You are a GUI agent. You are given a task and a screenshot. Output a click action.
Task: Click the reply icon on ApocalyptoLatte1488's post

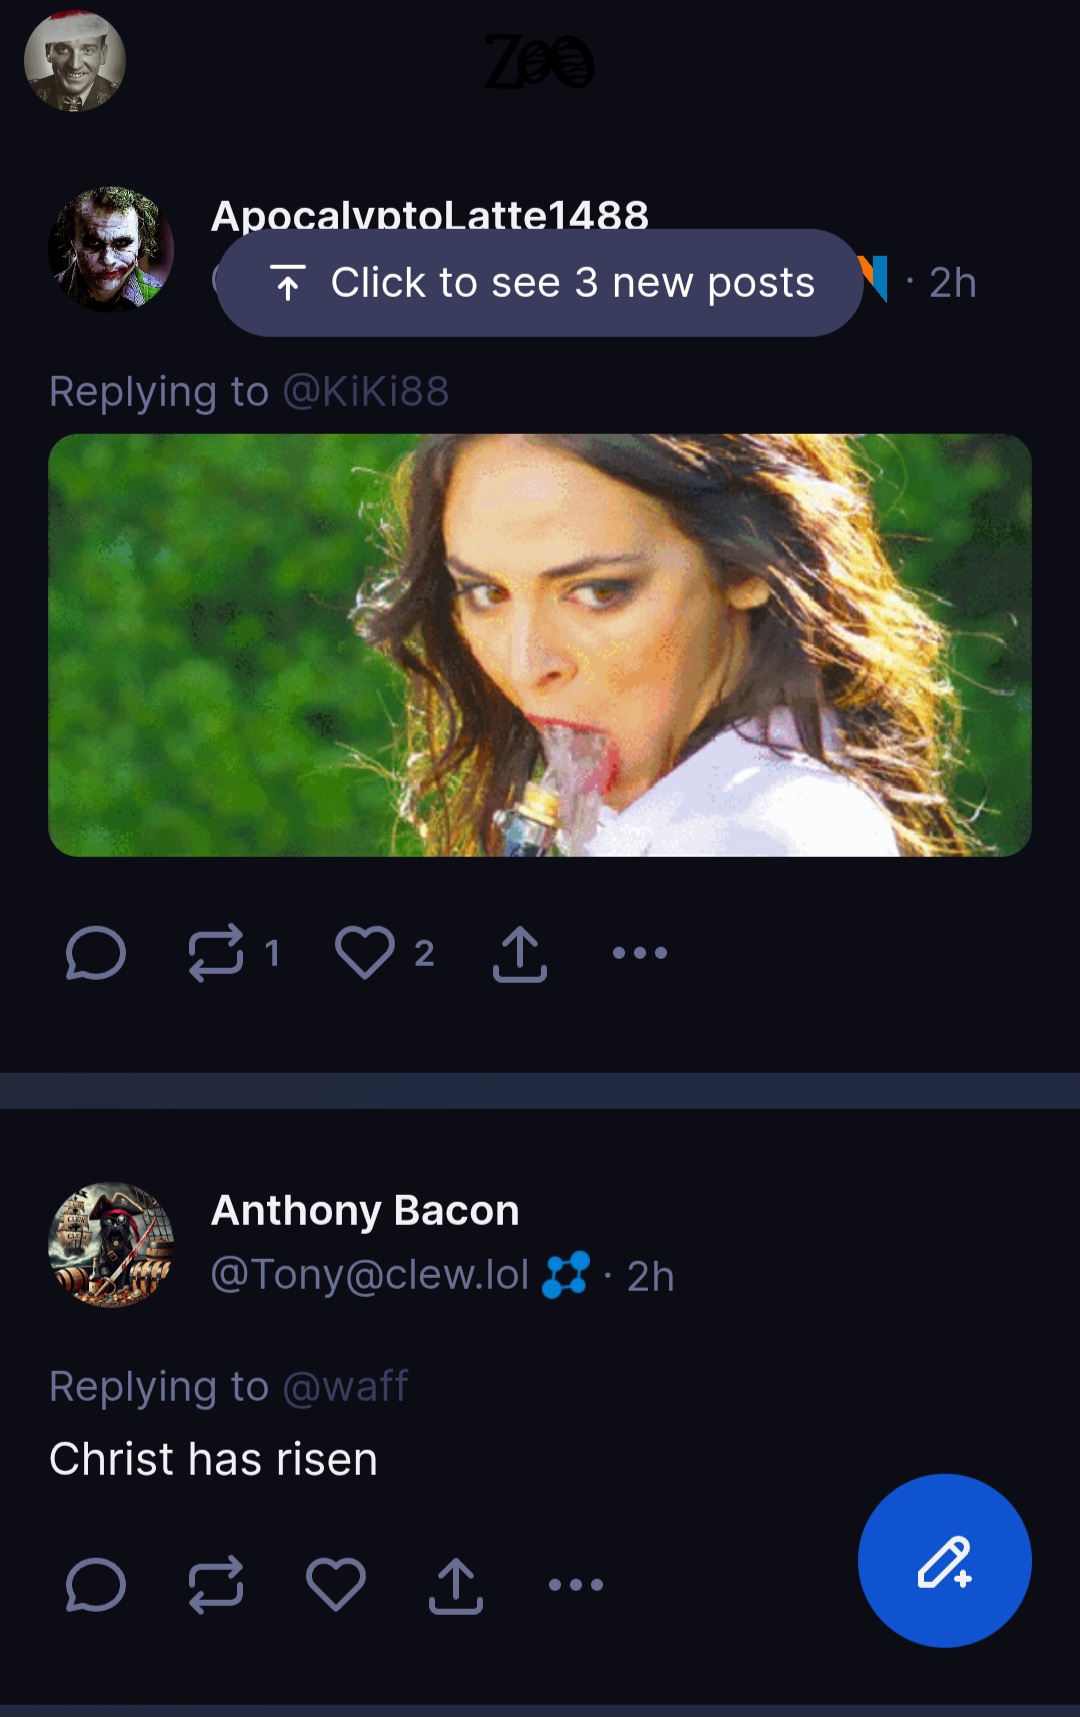95,953
